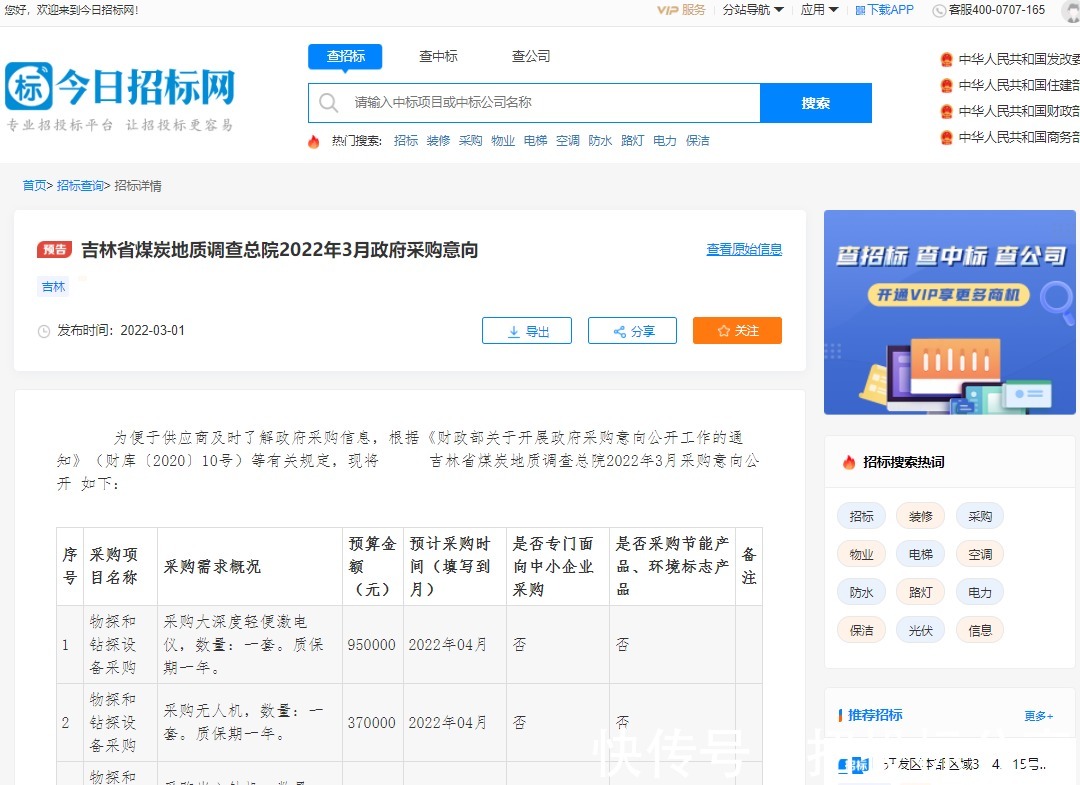The width and height of the screenshot is (1080, 785).
Task: Switch to the 查中标 tab
Action: [438, 56]
